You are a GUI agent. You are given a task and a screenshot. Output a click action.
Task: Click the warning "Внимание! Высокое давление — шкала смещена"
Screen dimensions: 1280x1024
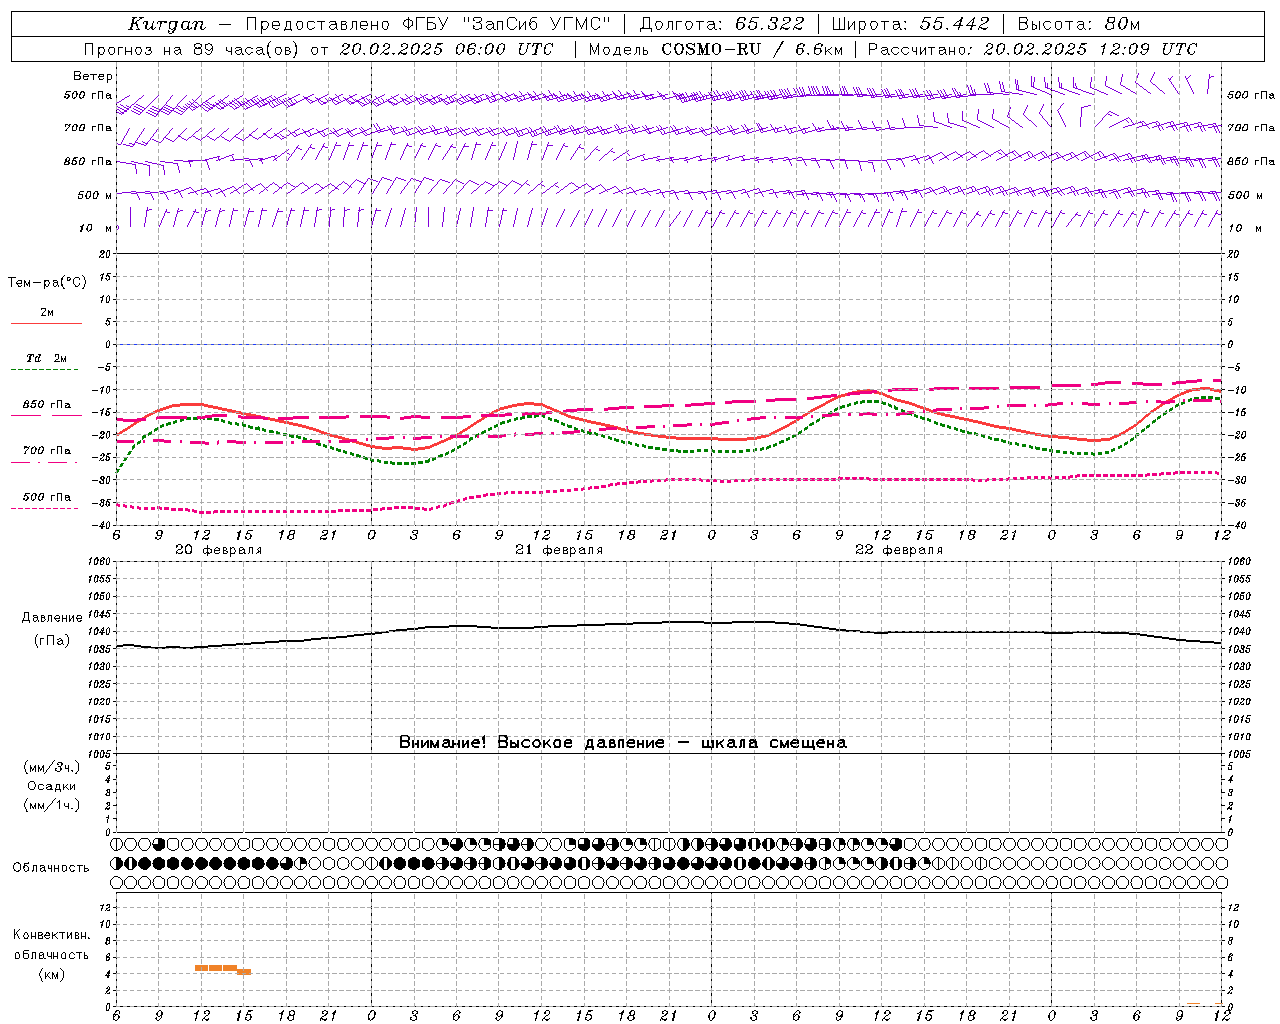pos(623,743)
